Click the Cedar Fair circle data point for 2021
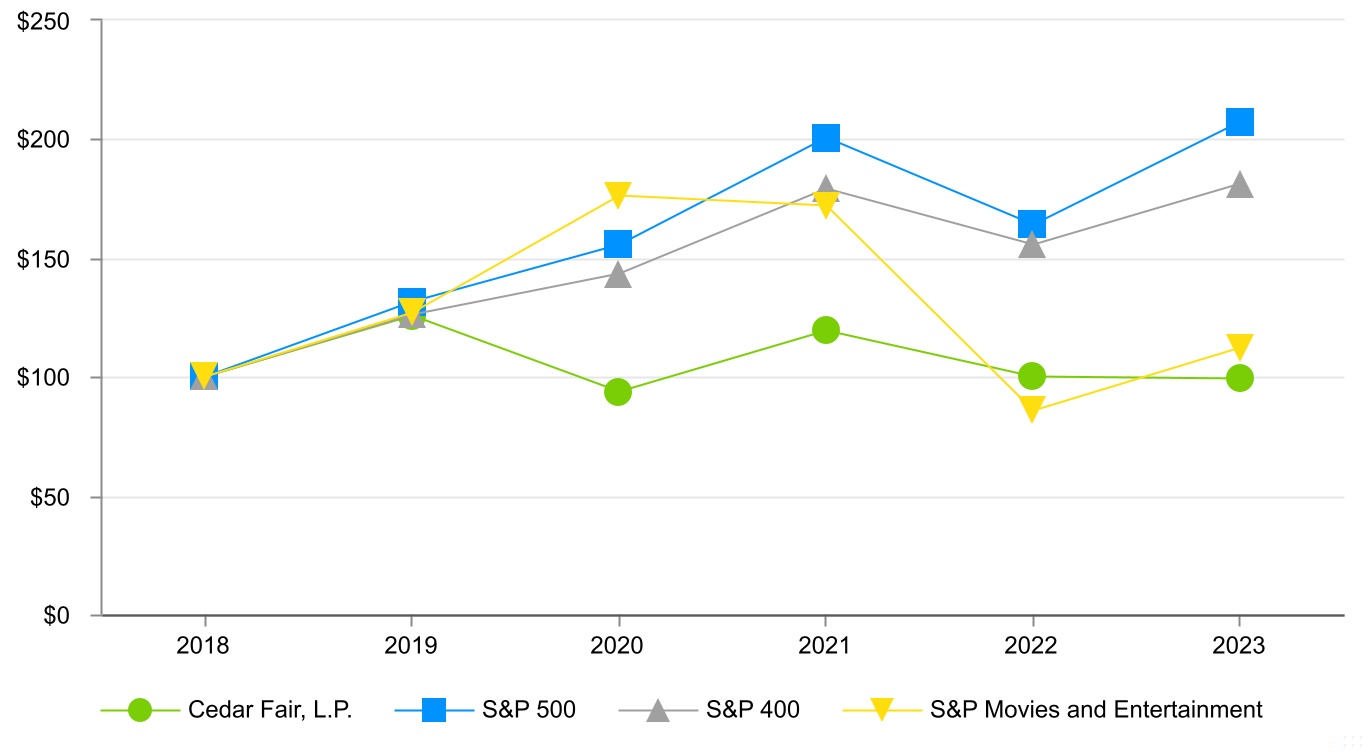The width and height of the screenshot is (1364, 752). [x=826, y=330]
